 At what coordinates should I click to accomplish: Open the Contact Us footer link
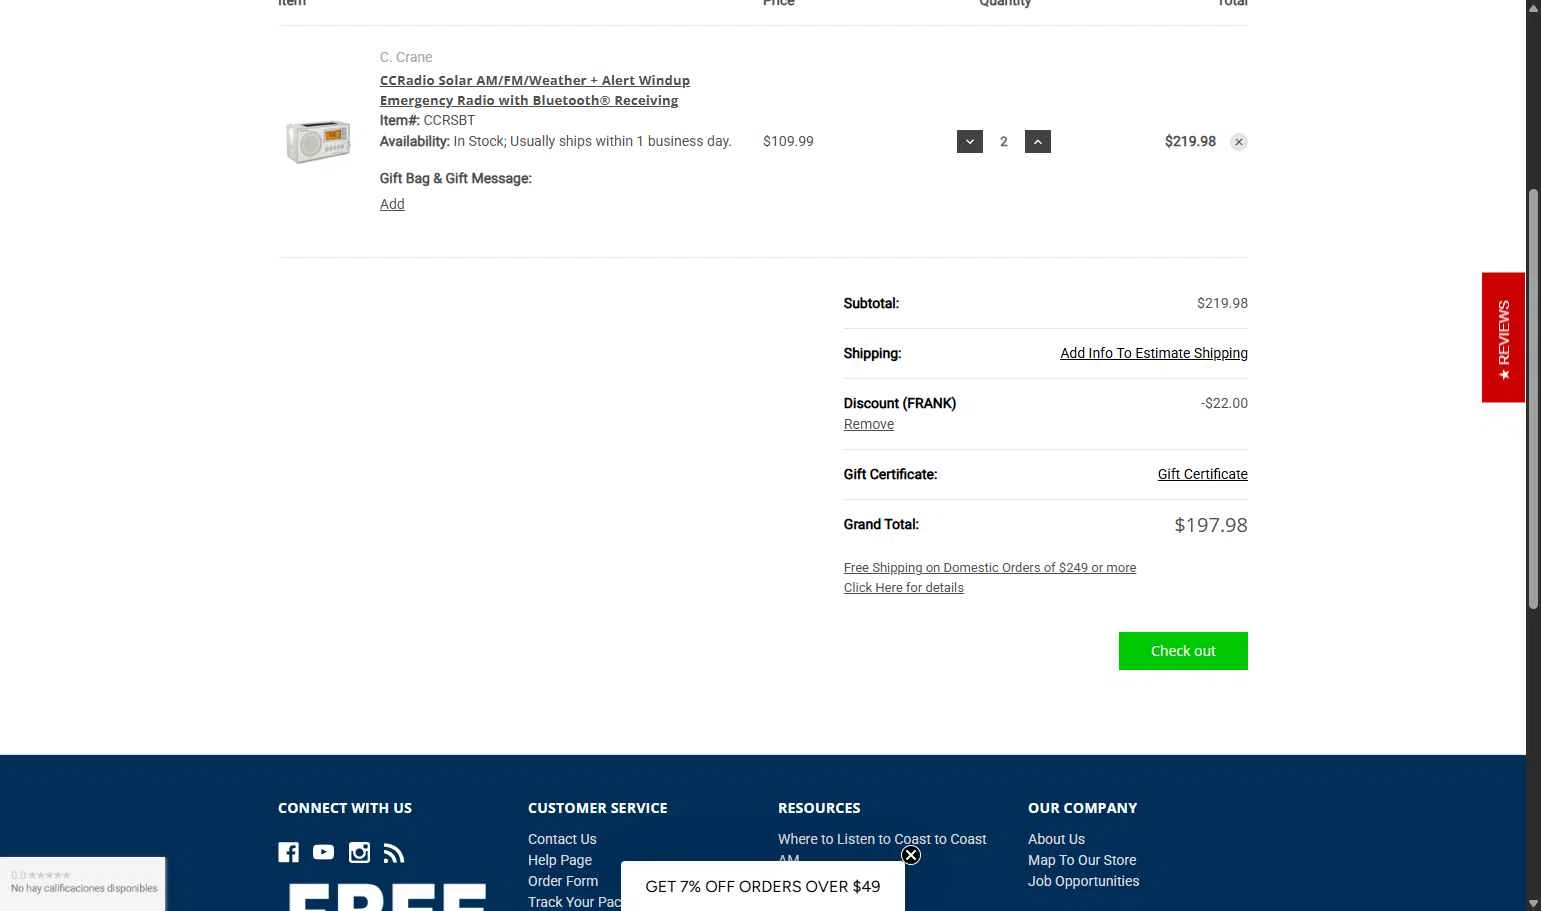[x=562, y=839]
